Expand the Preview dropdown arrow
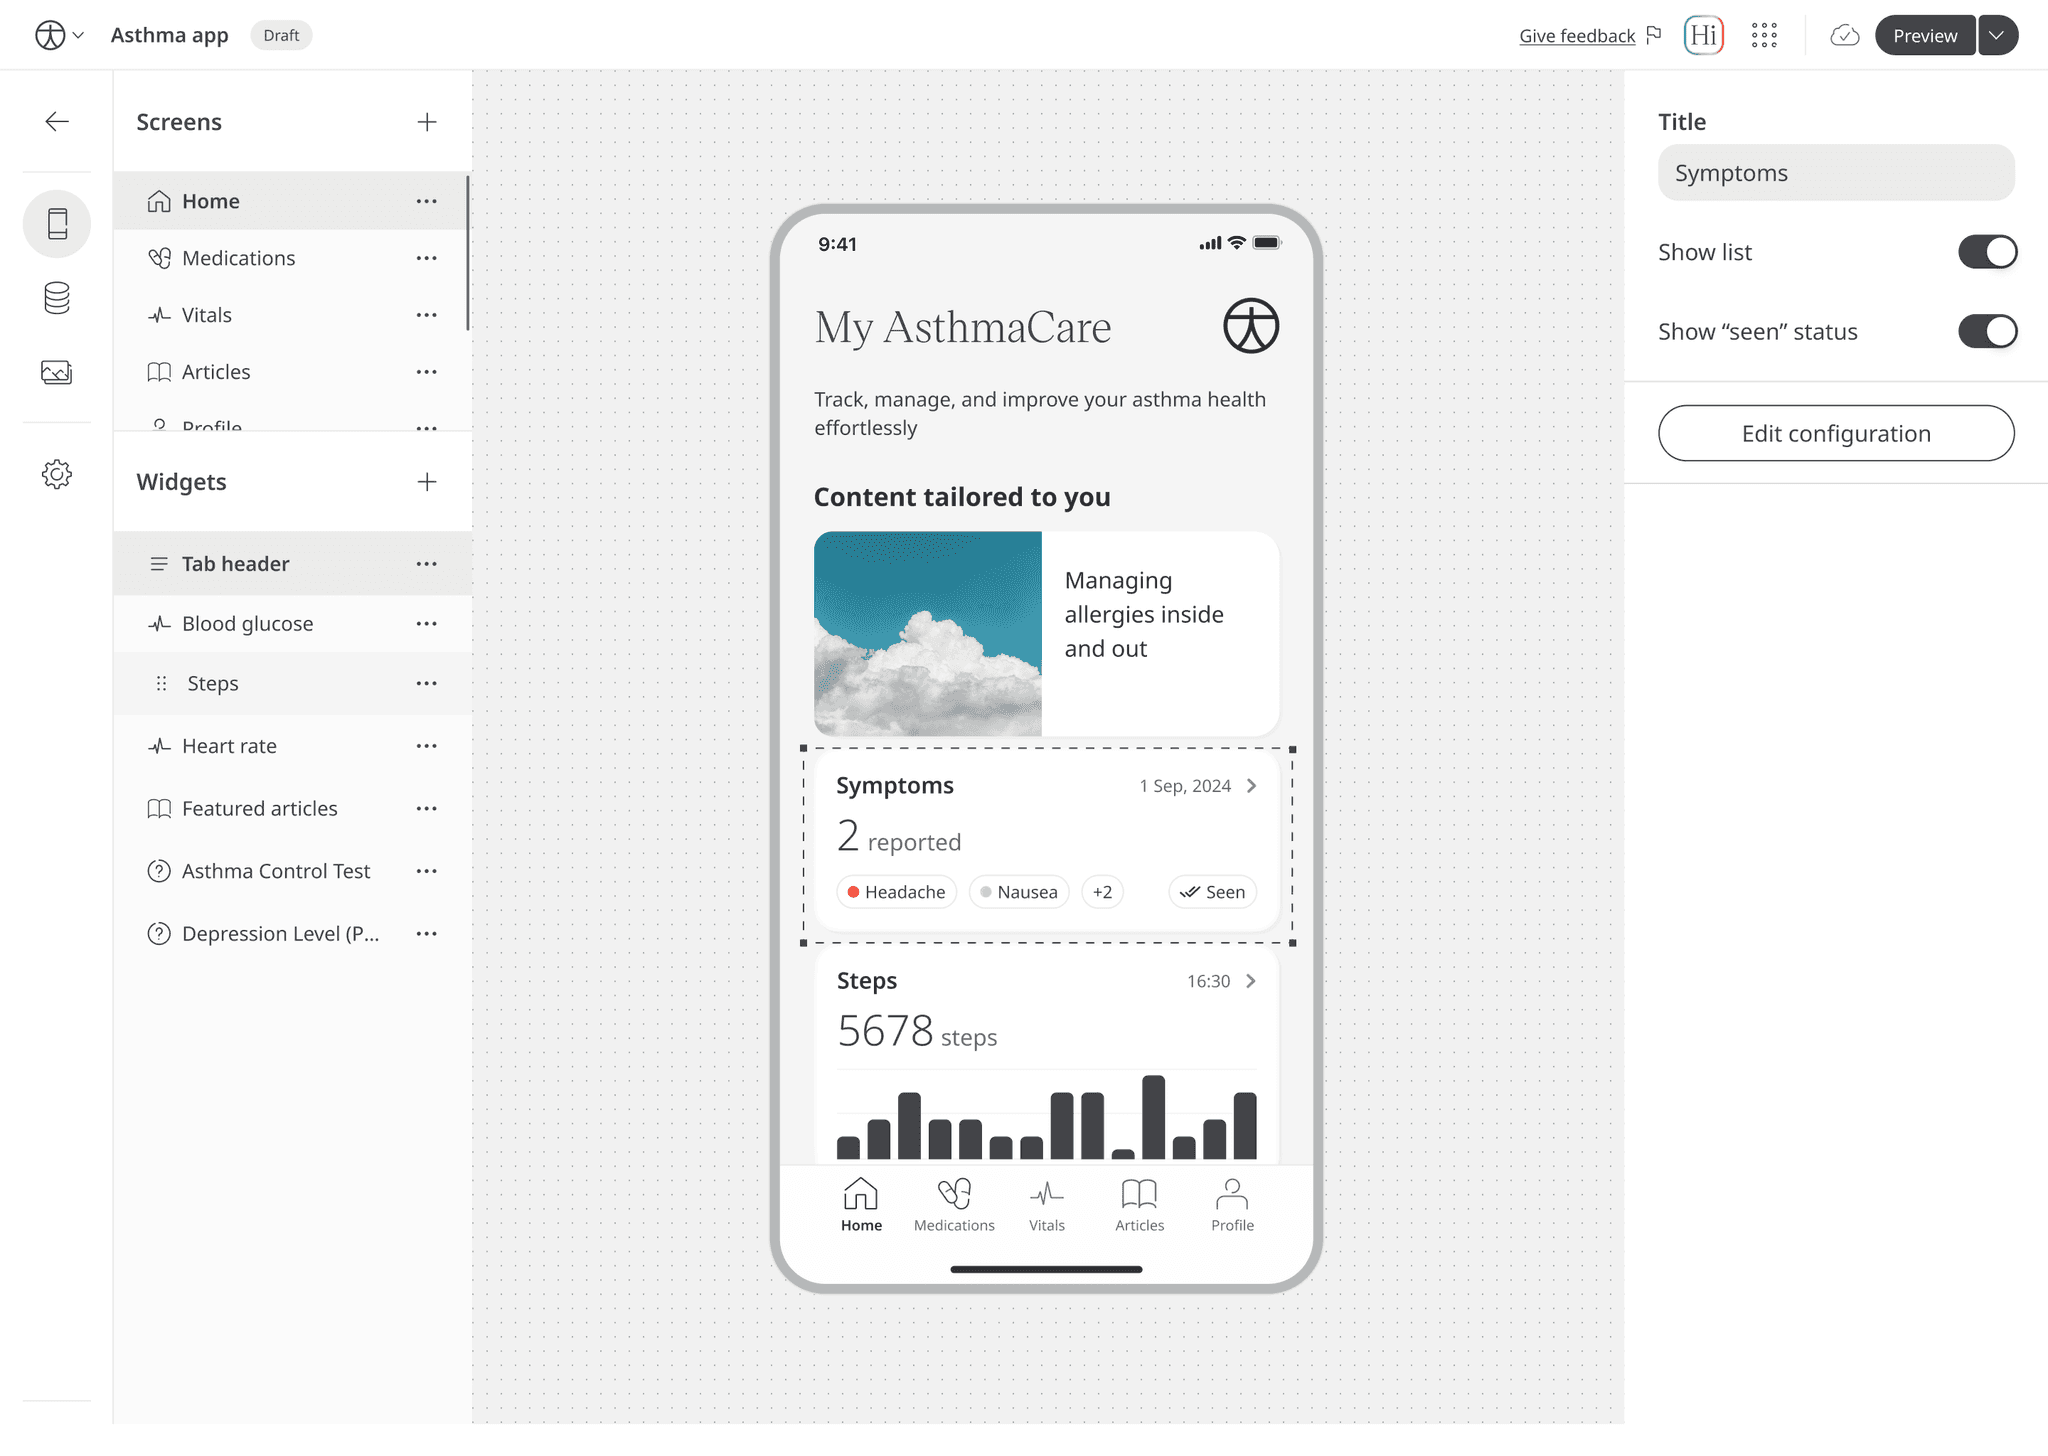The width and height of the screenshot is (2048, 1456). point(1997,36)
